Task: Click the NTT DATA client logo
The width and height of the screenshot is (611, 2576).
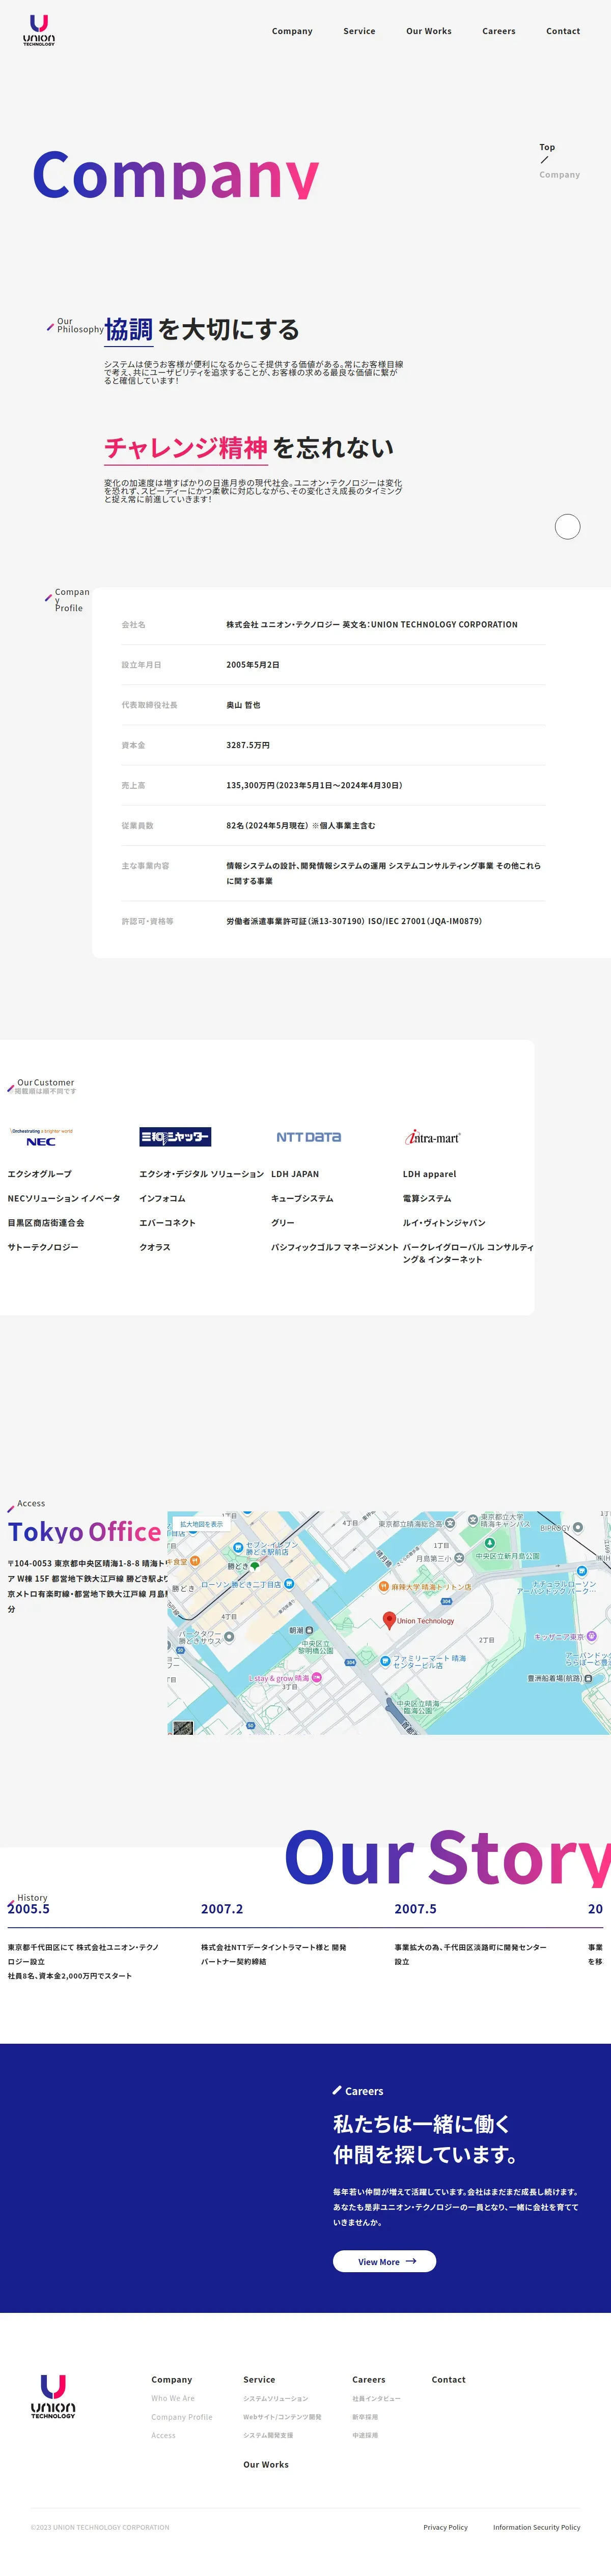Action: pyautogui.click(x=308, y=1137)
